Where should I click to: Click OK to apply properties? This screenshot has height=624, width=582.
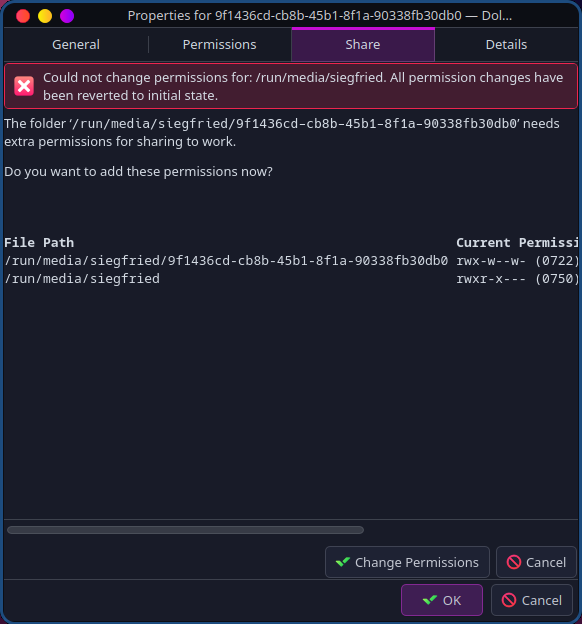tap(442, 600)
